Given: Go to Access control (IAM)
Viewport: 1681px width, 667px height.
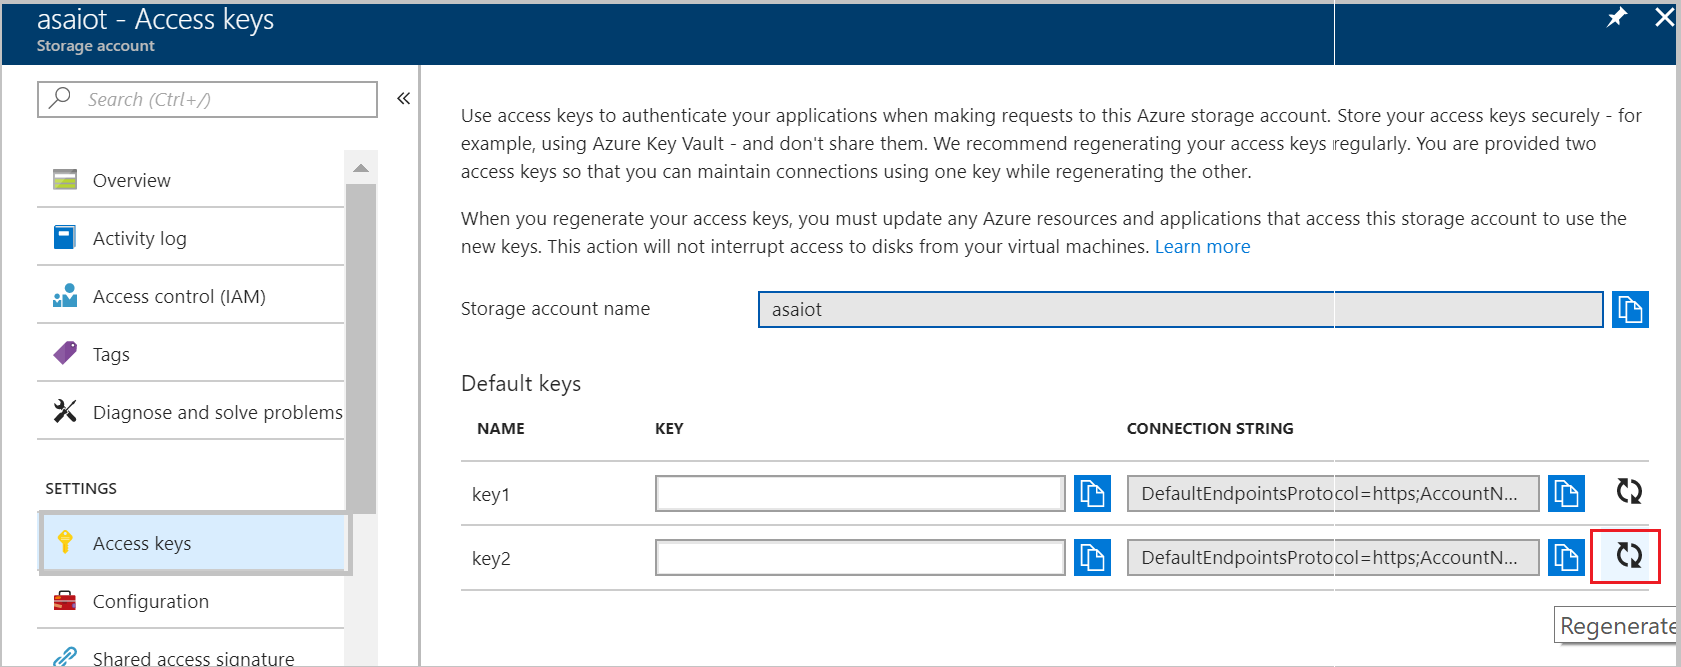Looking at the screenshot, I should pos(179,296).
